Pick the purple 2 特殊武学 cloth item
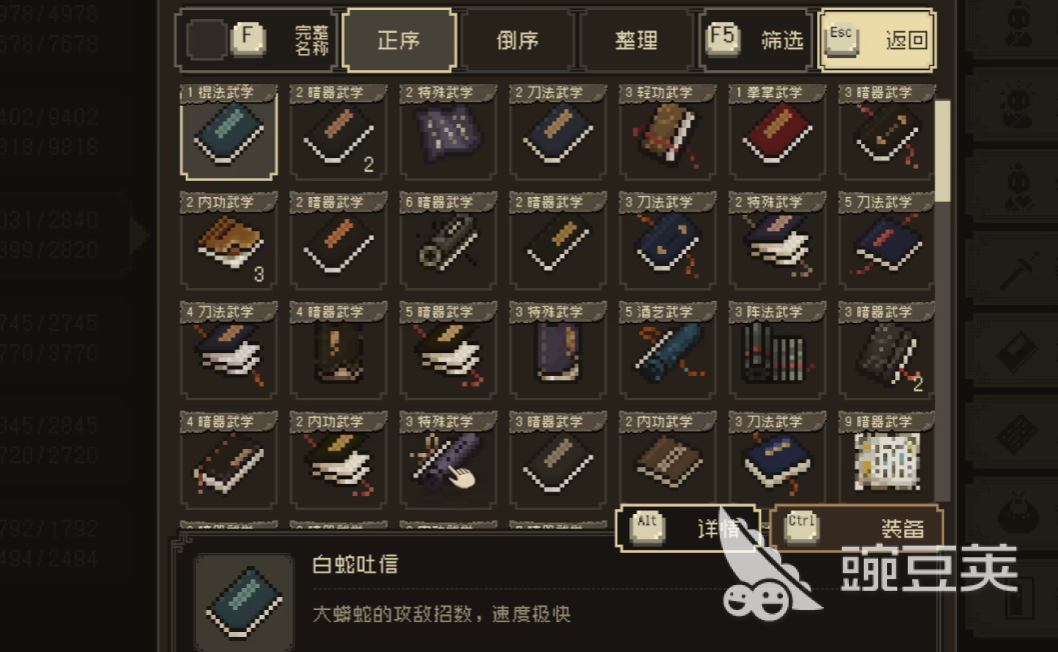This screenshot has width=1058, height=652. point(448,132)
